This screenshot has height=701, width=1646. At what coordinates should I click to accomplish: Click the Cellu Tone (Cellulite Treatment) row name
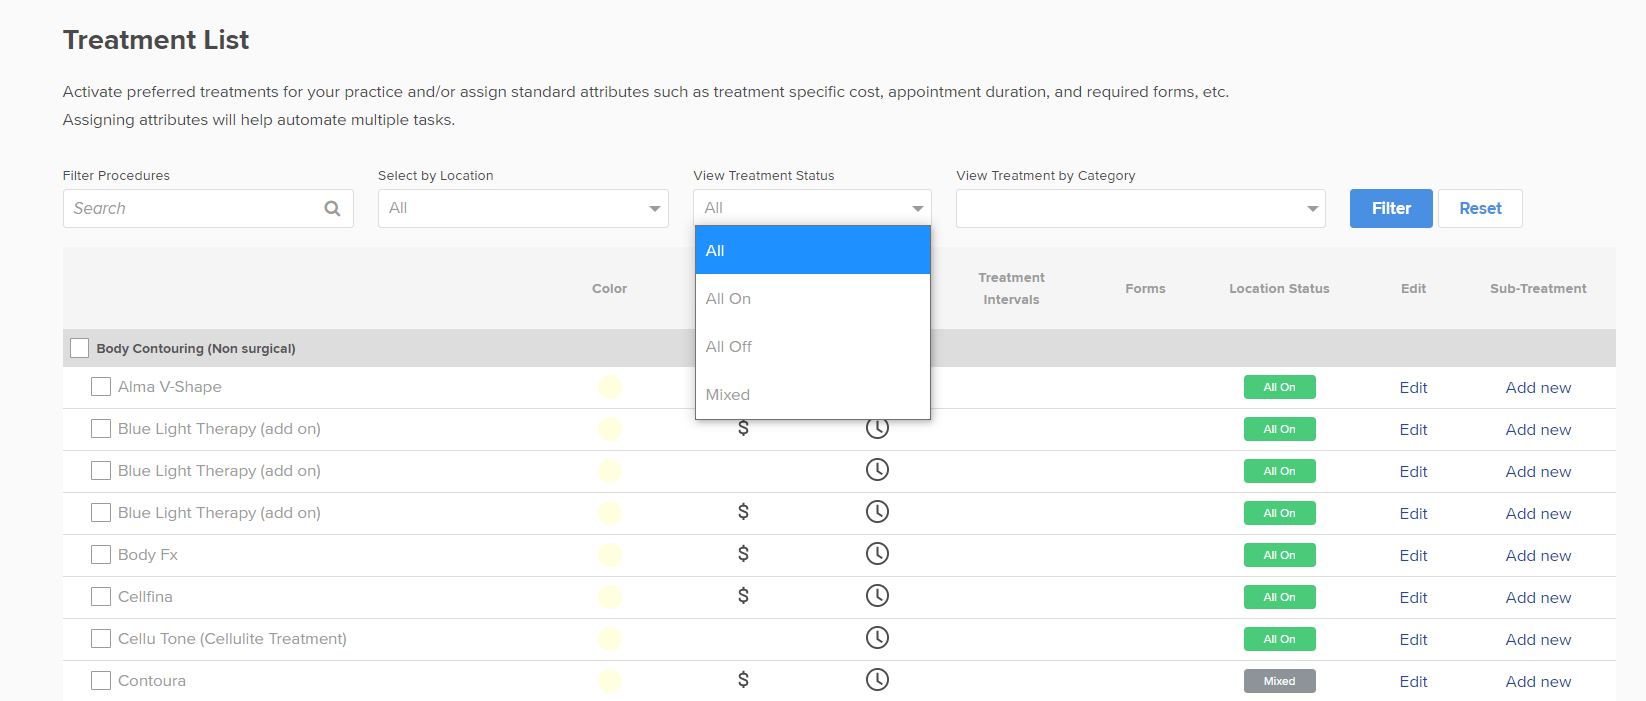click(x=232, y=639)
